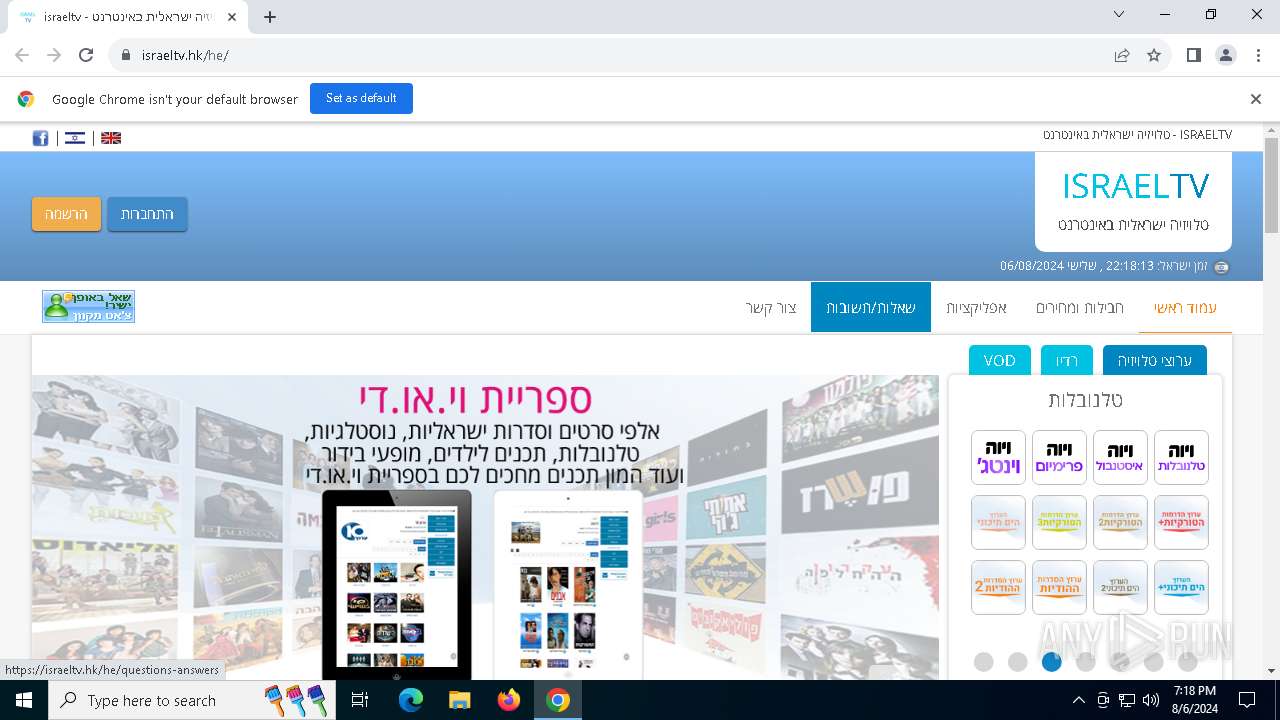Select the active blue carousel dot
Screen dimensions: 1280x720
pyautogui.click(x=1052, y=661)
